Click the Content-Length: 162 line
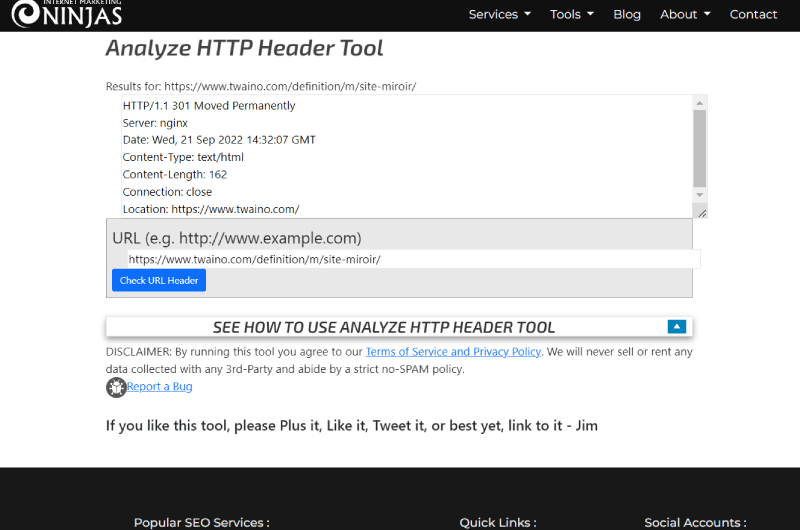 [x=174, y=174]
